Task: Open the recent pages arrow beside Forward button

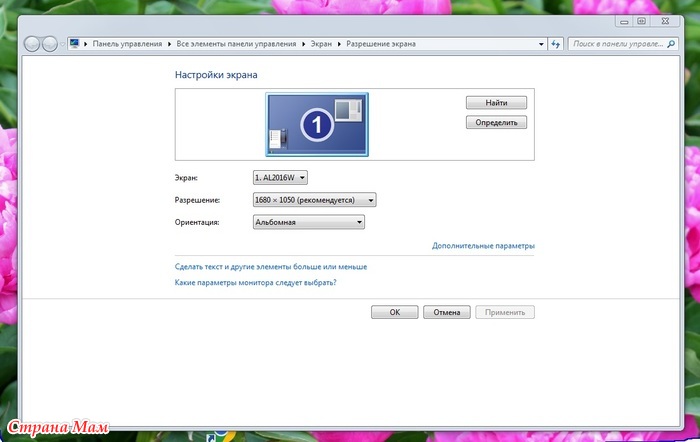Action: pos(62,44)
